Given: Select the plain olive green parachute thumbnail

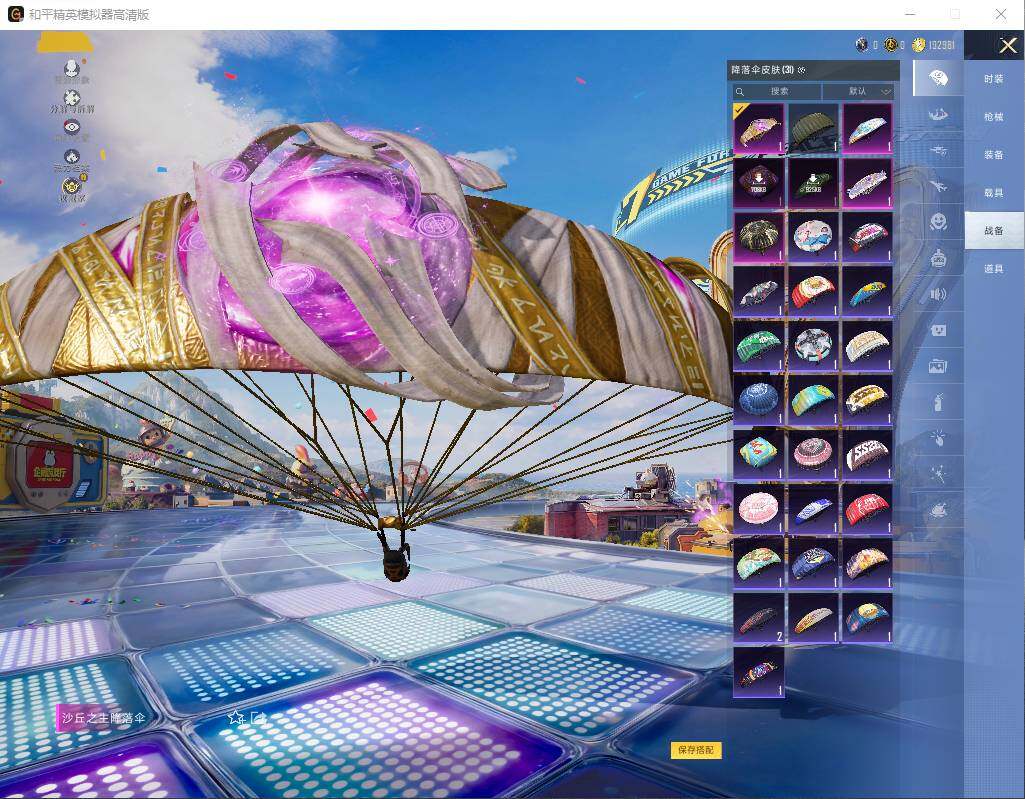Looking at the screenshot, I should [x=813, y=128].
